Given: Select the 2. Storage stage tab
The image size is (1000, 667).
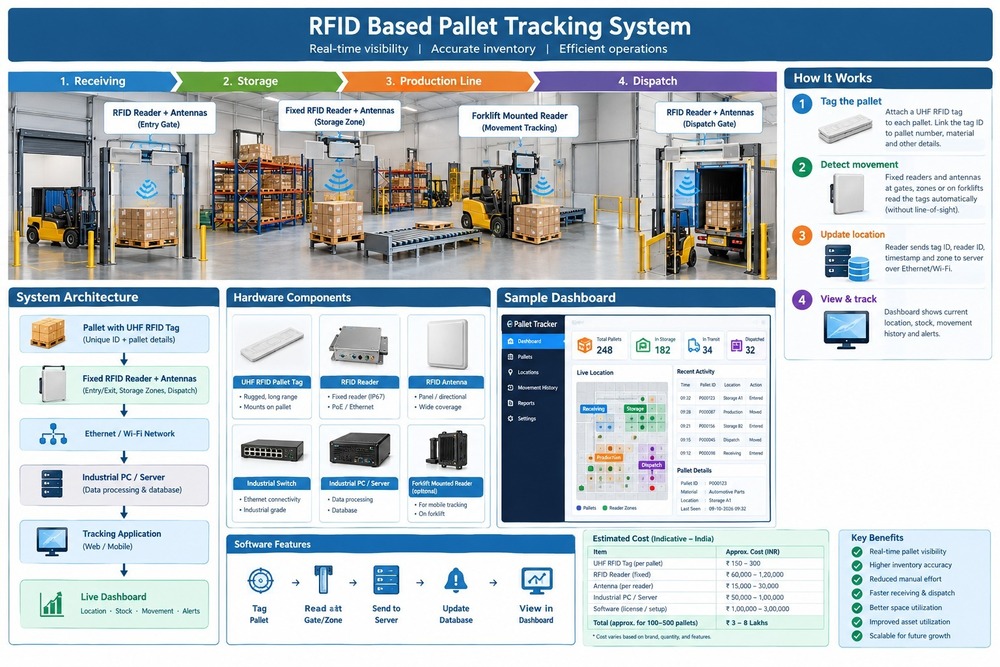Looking at the screenshot, I should [x=258, y=81].
